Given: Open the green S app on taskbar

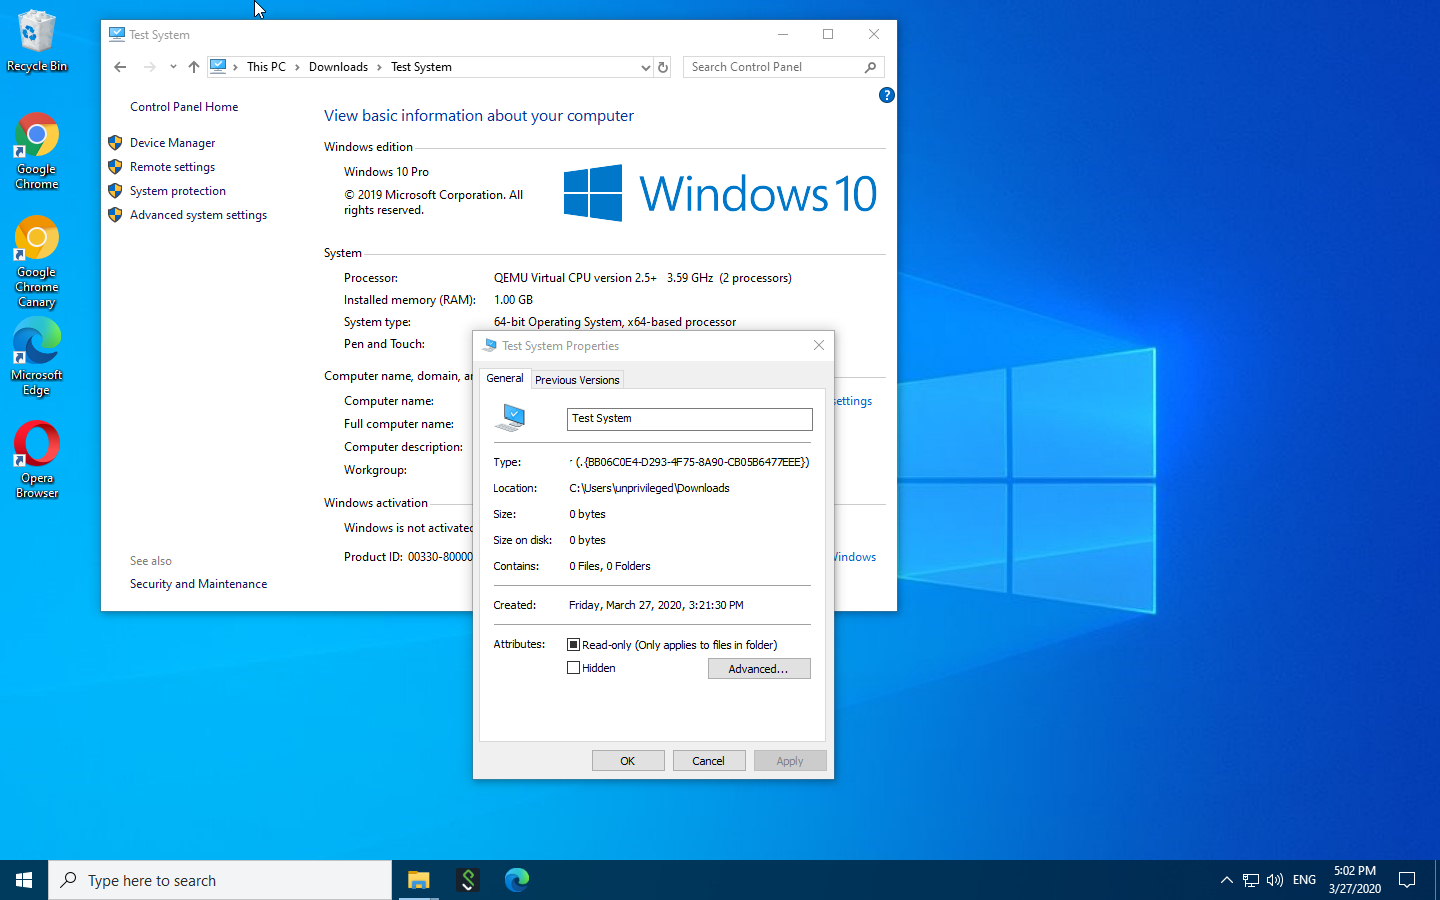Looking at the screenshot, I should 467,880.
